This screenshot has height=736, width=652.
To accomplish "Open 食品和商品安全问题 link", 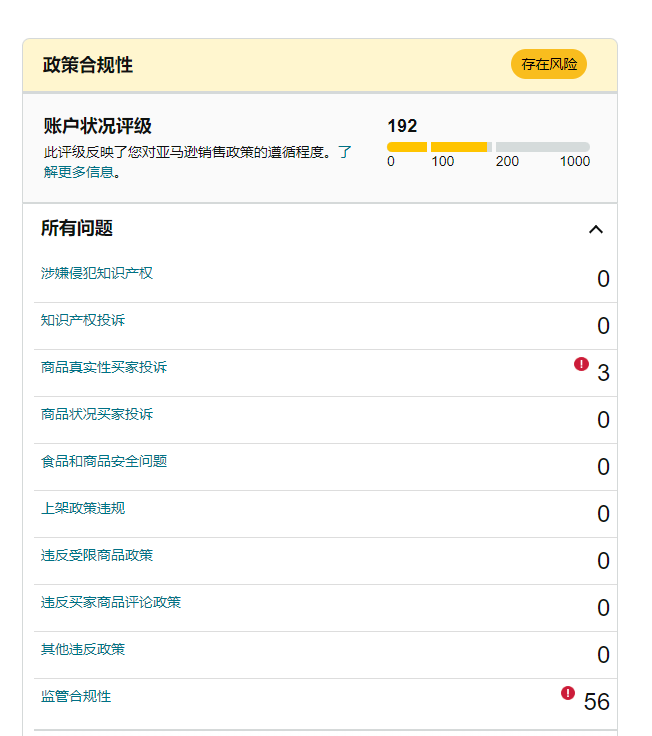I will (104, 461).
